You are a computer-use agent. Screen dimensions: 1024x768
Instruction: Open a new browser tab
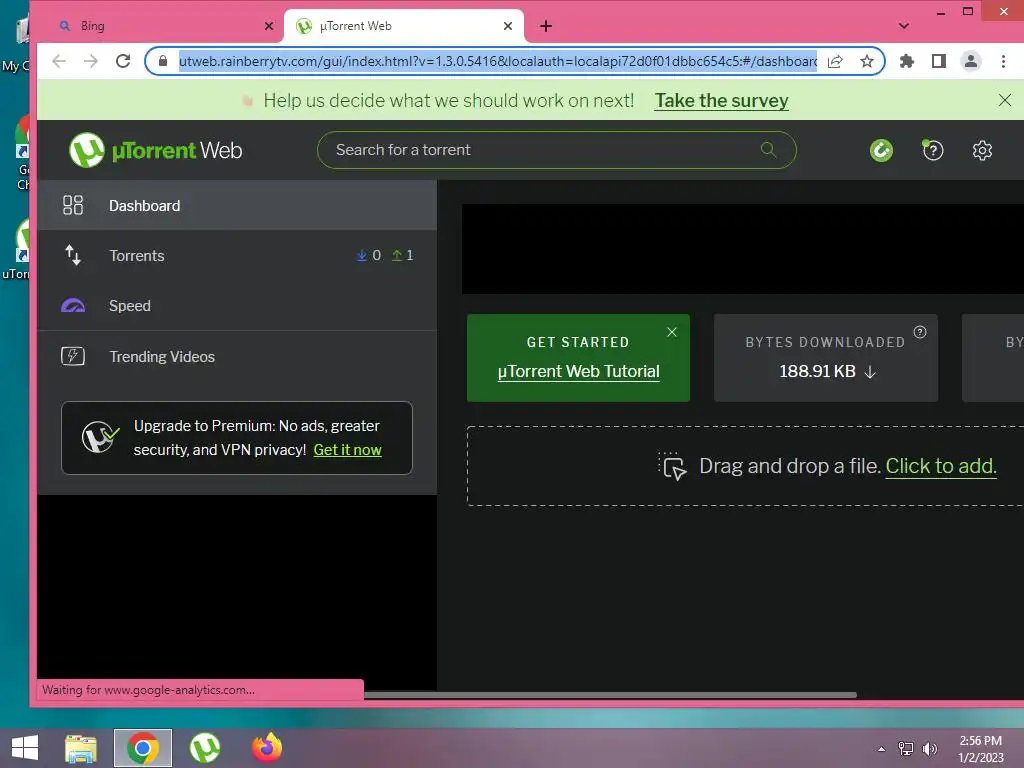pyautogui.click(x=546, y=26)
